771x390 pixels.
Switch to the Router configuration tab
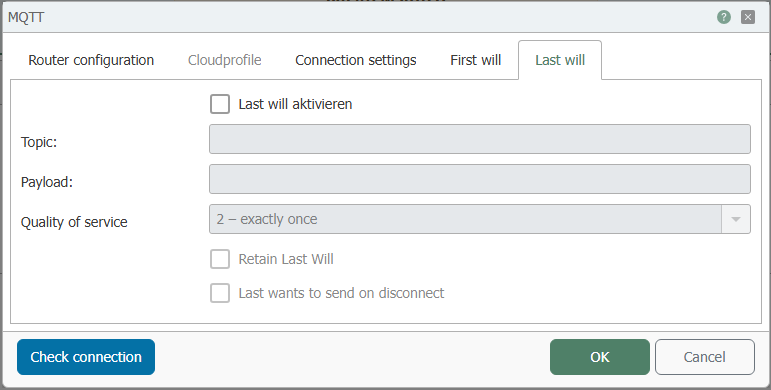pos(91,60)
